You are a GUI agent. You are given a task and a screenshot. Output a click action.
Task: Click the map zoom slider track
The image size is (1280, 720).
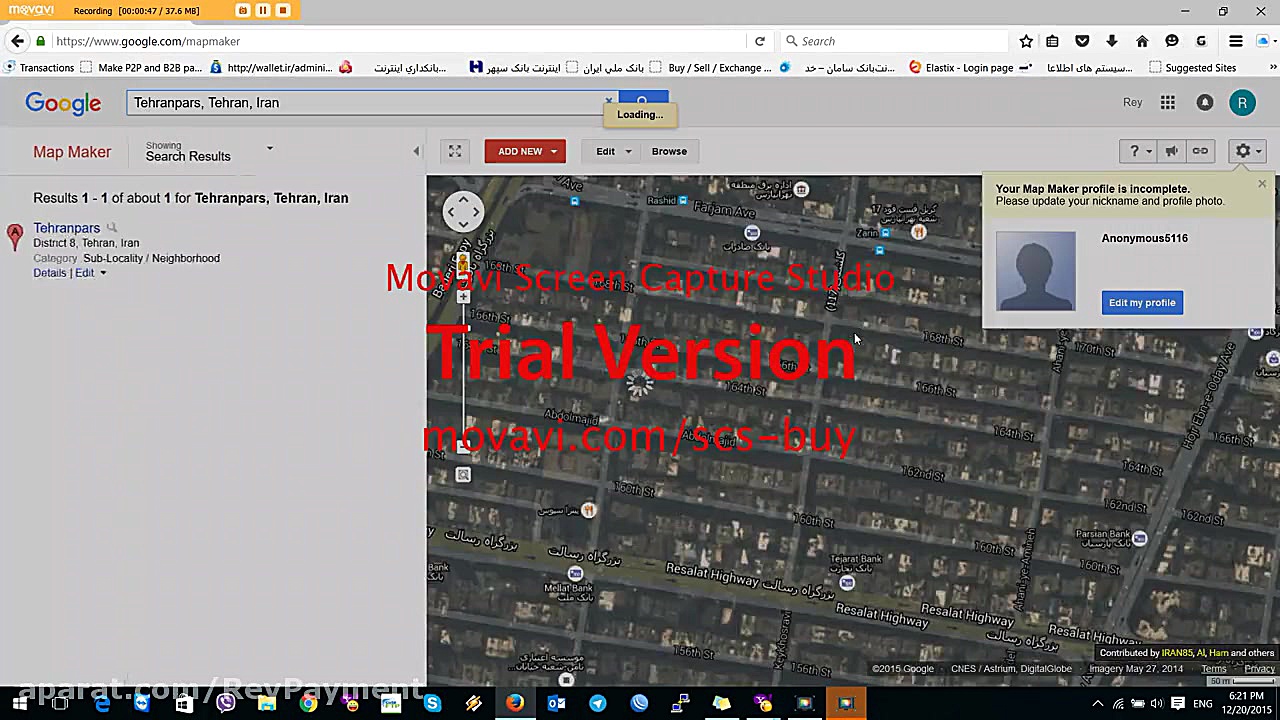pyautogui.click(x=463, y=370)
